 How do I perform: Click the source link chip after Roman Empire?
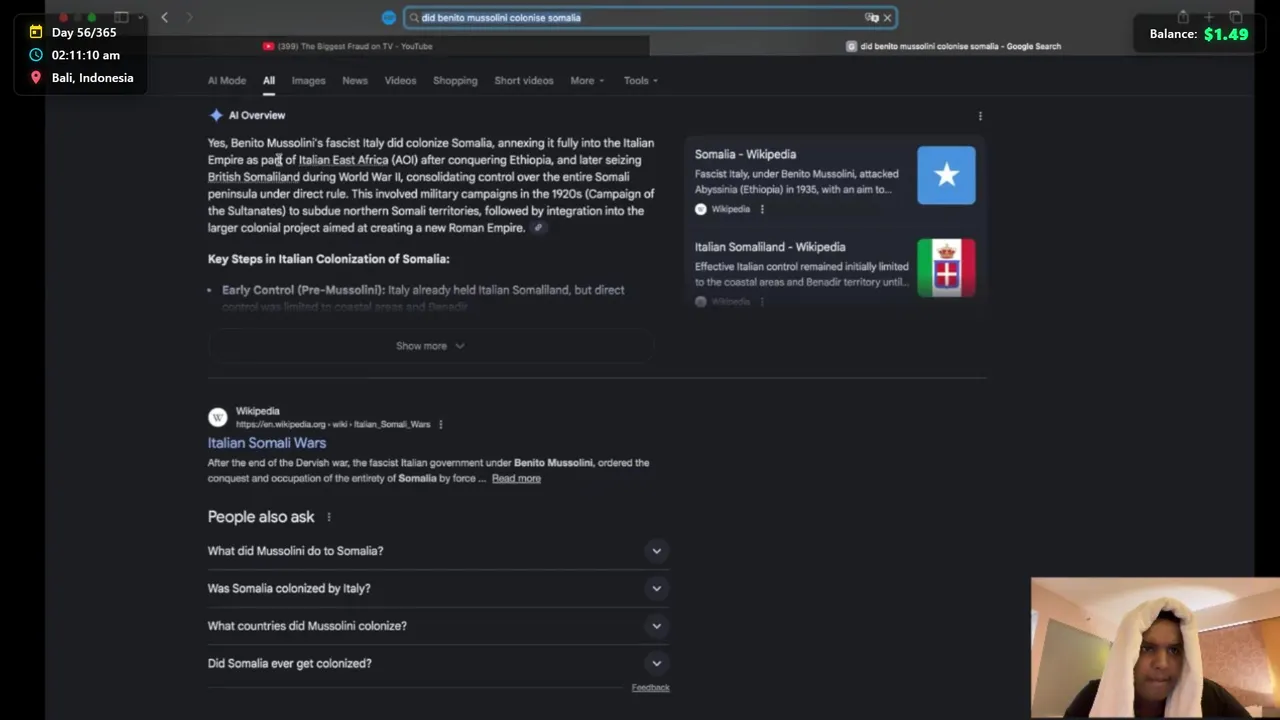click(538, 228)
